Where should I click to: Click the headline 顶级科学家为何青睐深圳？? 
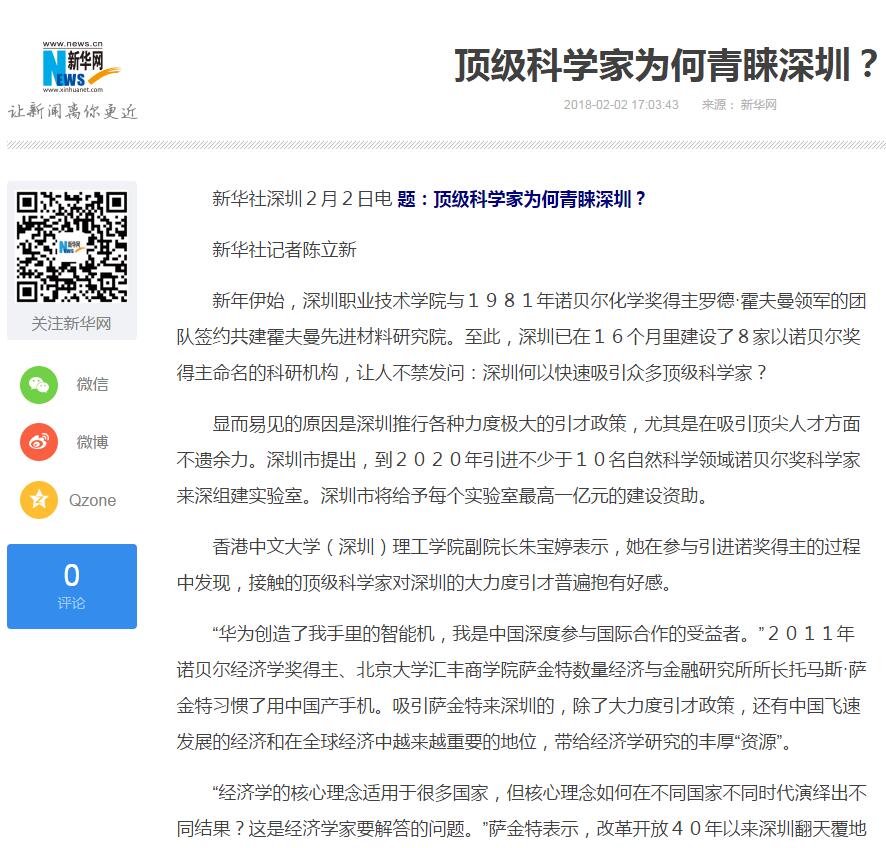(666, 65)
